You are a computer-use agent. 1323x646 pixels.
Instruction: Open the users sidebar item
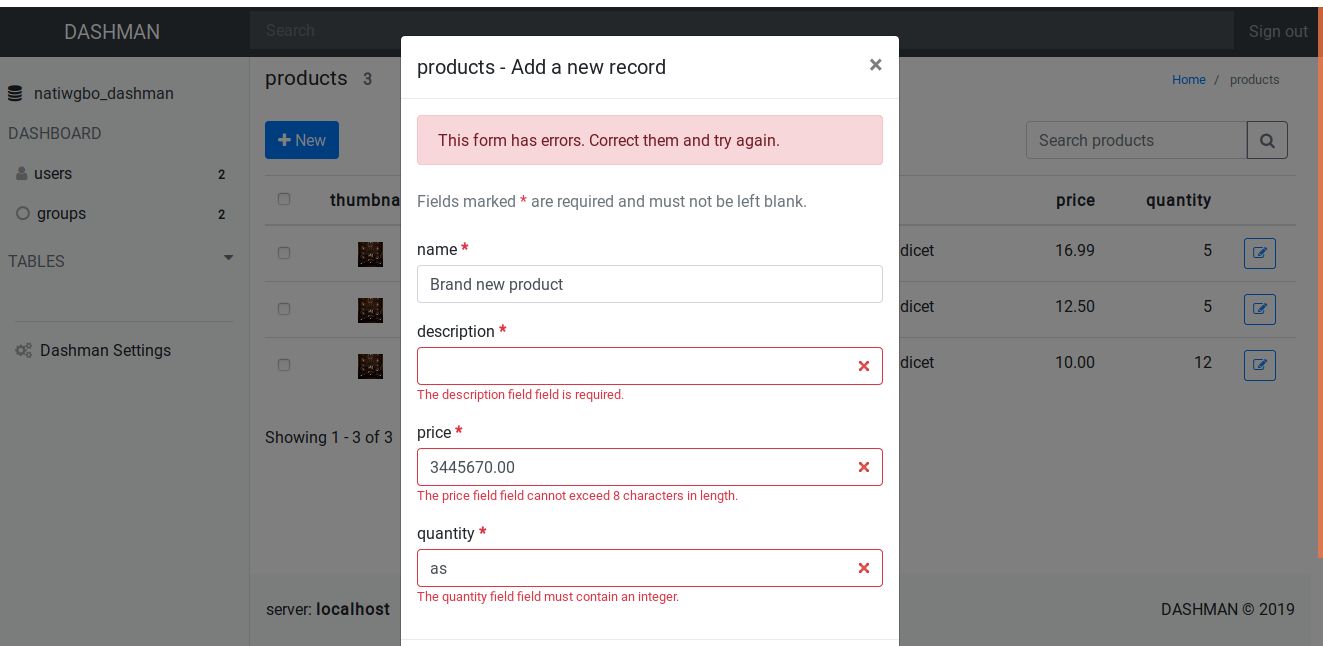pos(52,173)
